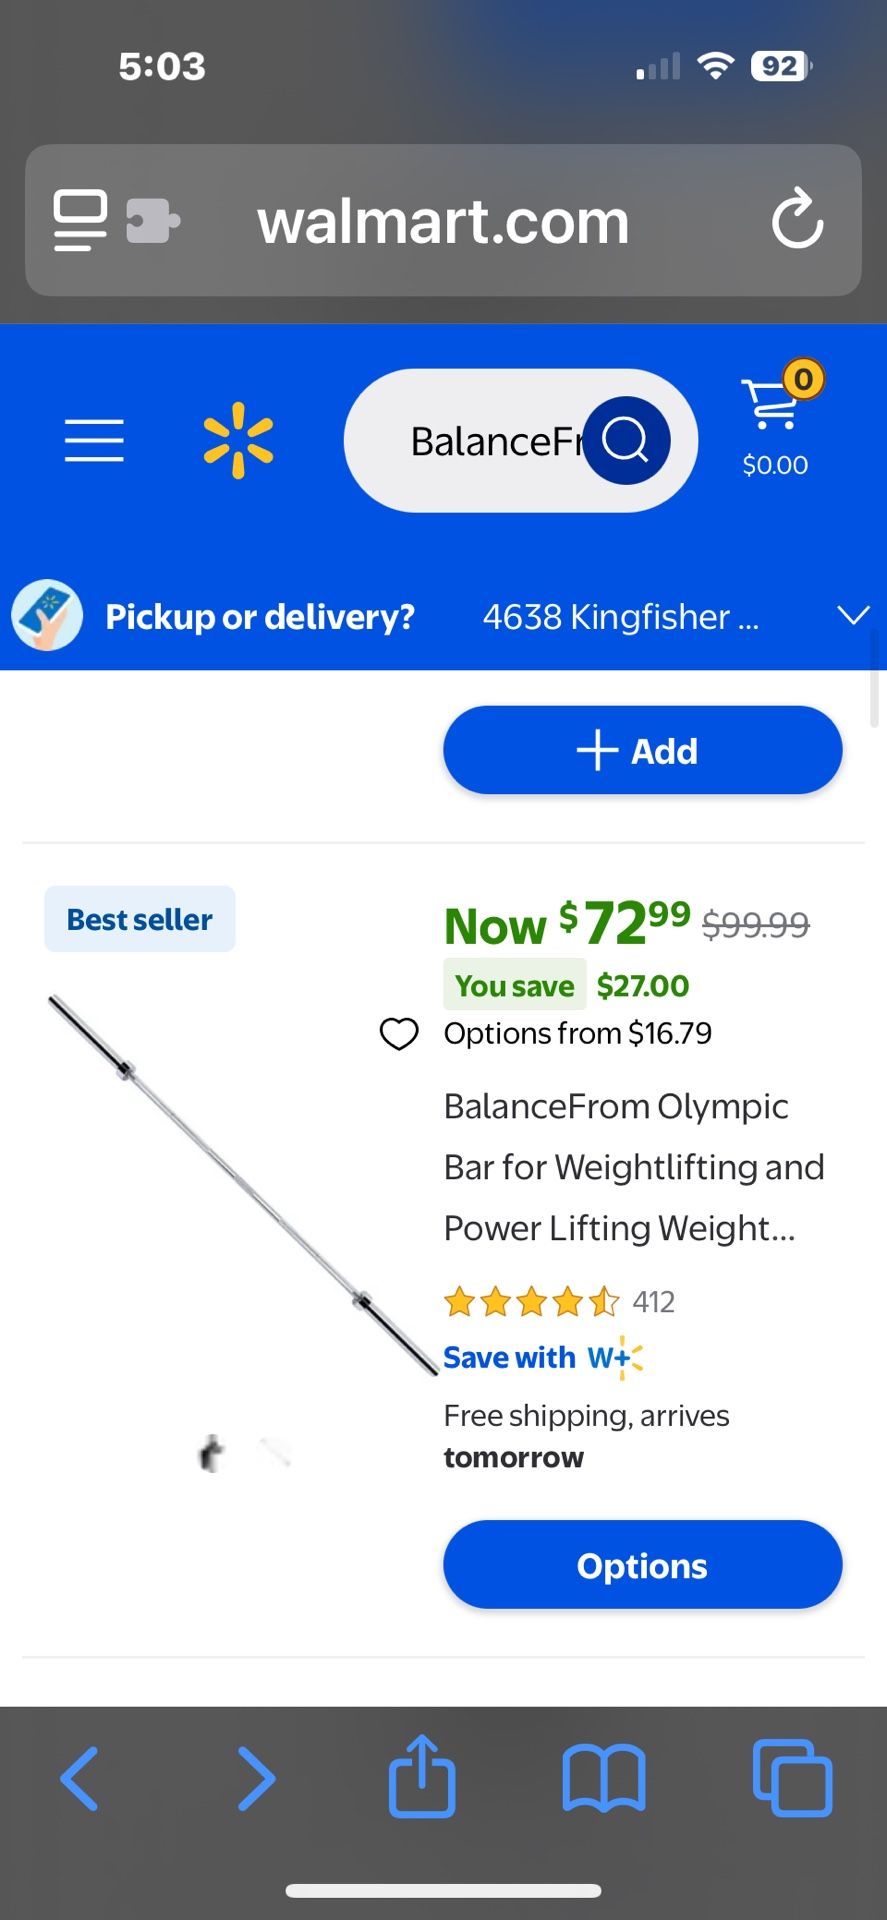Open the page reader view icon

point(80,220)
